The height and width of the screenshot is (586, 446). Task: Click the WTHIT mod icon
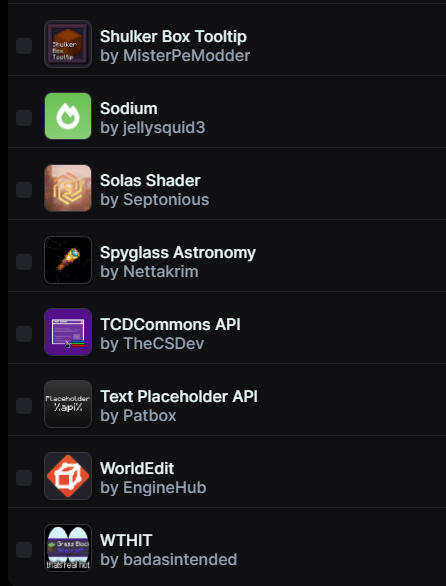(x=68, y=548)
